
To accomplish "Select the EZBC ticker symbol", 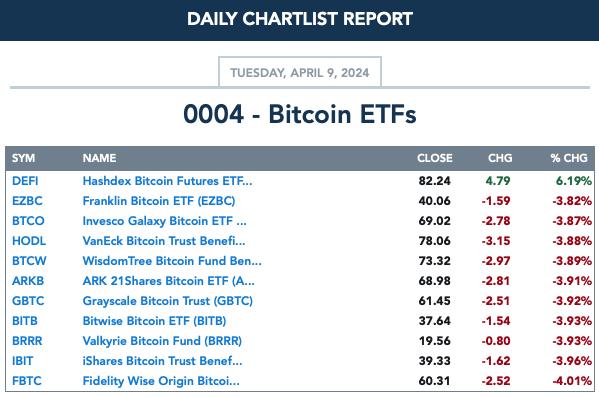I will tap(27, 201).
